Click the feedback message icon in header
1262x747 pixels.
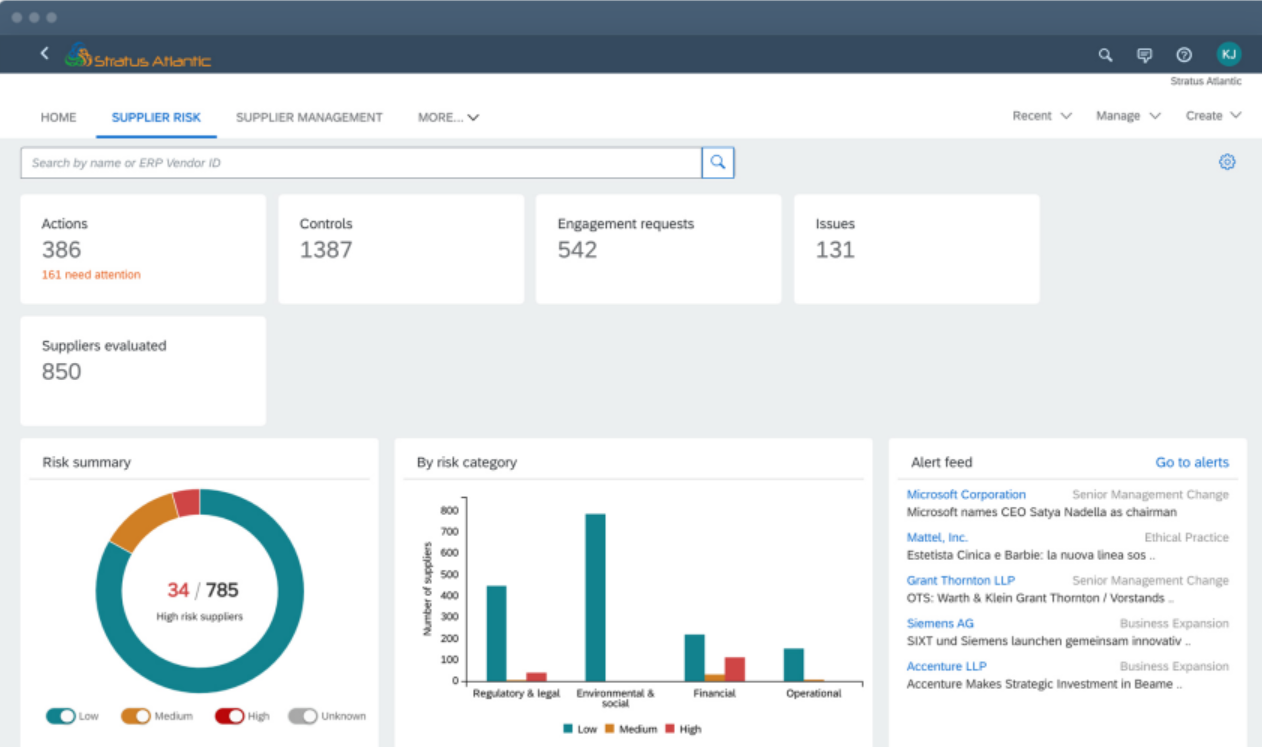point(1144,55)
